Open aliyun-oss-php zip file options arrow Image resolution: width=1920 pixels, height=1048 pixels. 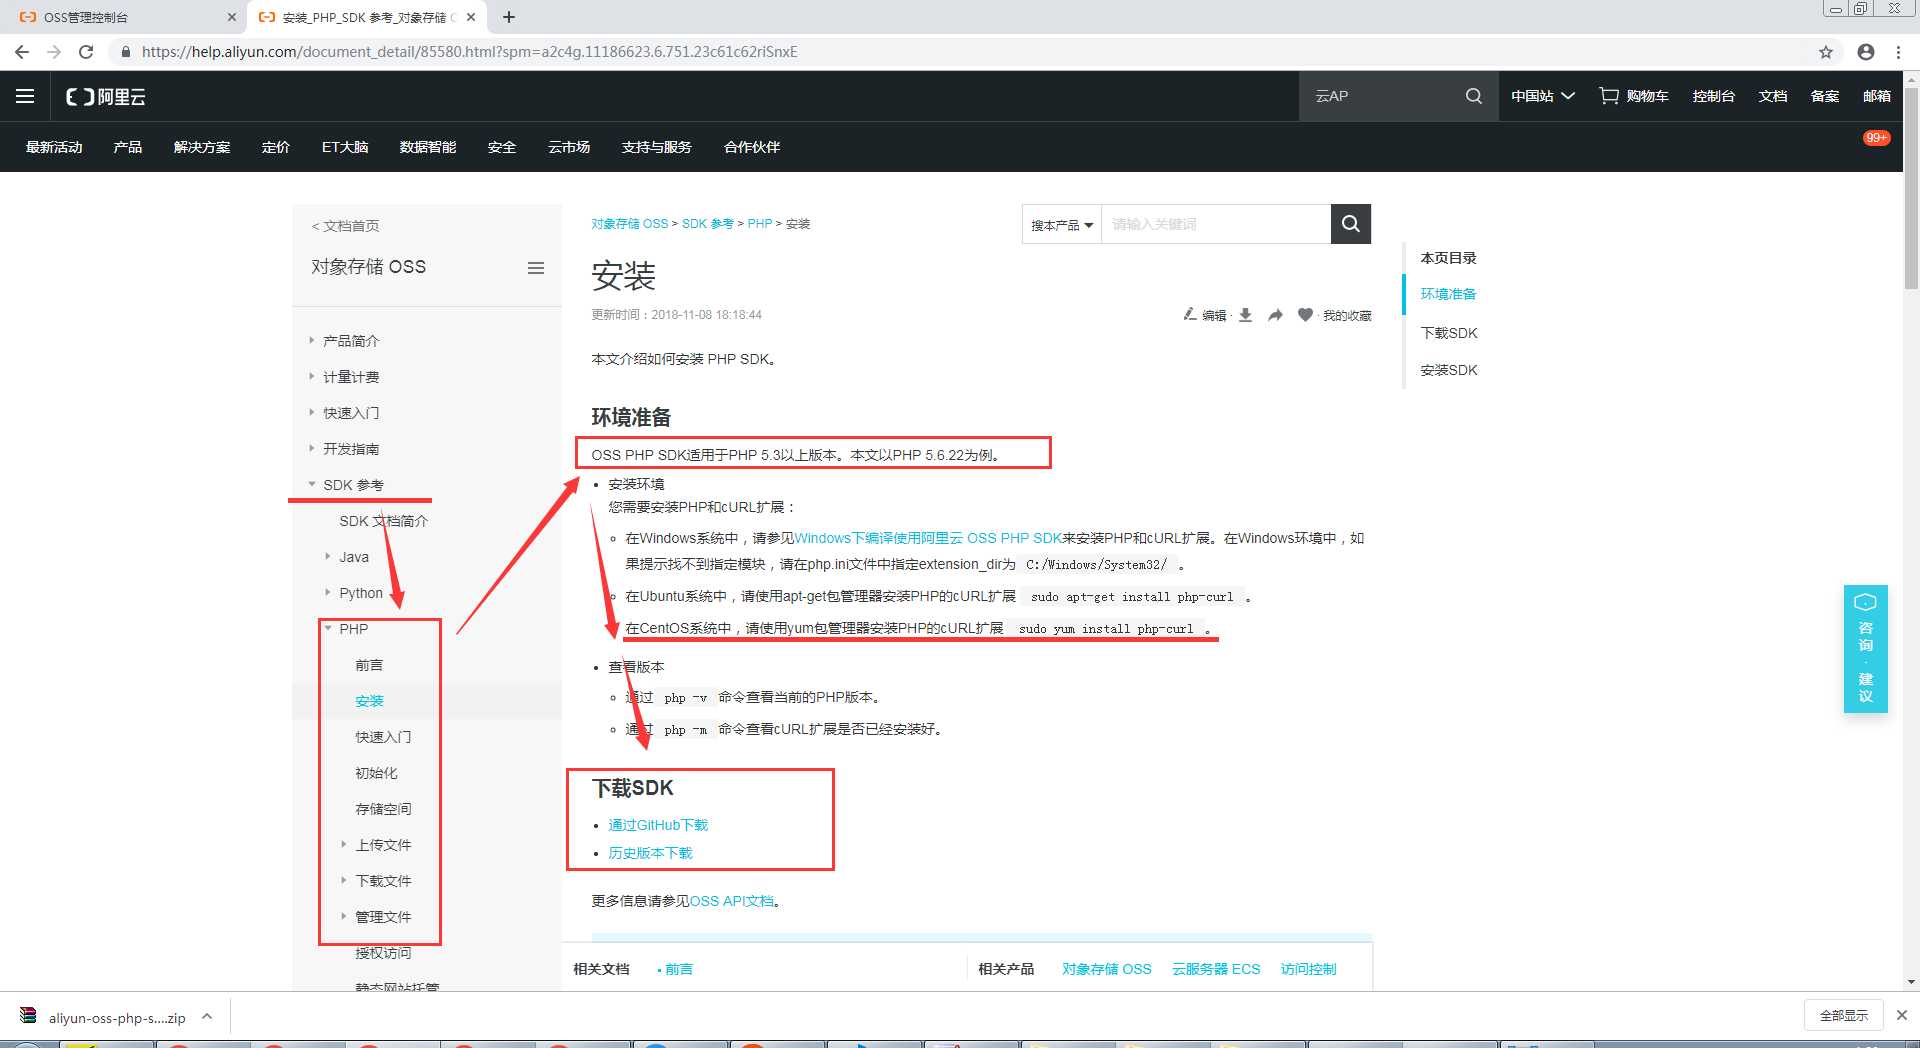pos(207,1017)
